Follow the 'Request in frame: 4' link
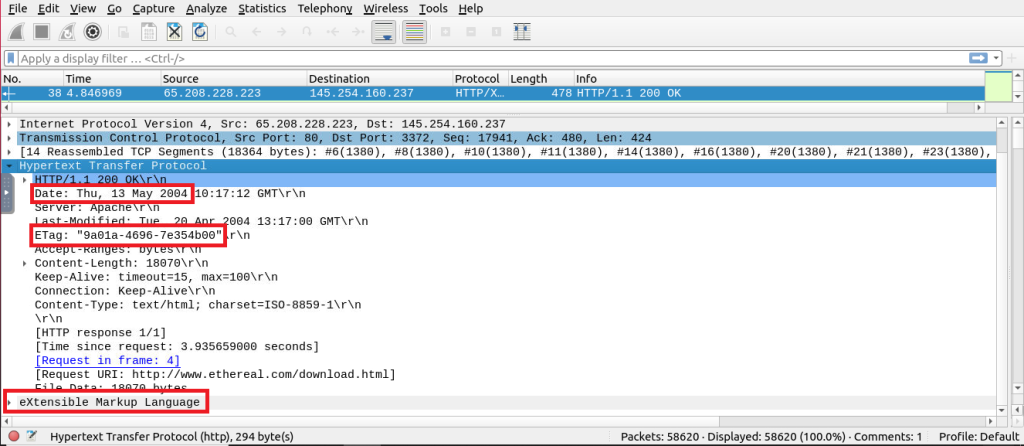Viewport: 1024px width, 446px height. [x=107, y=360]
